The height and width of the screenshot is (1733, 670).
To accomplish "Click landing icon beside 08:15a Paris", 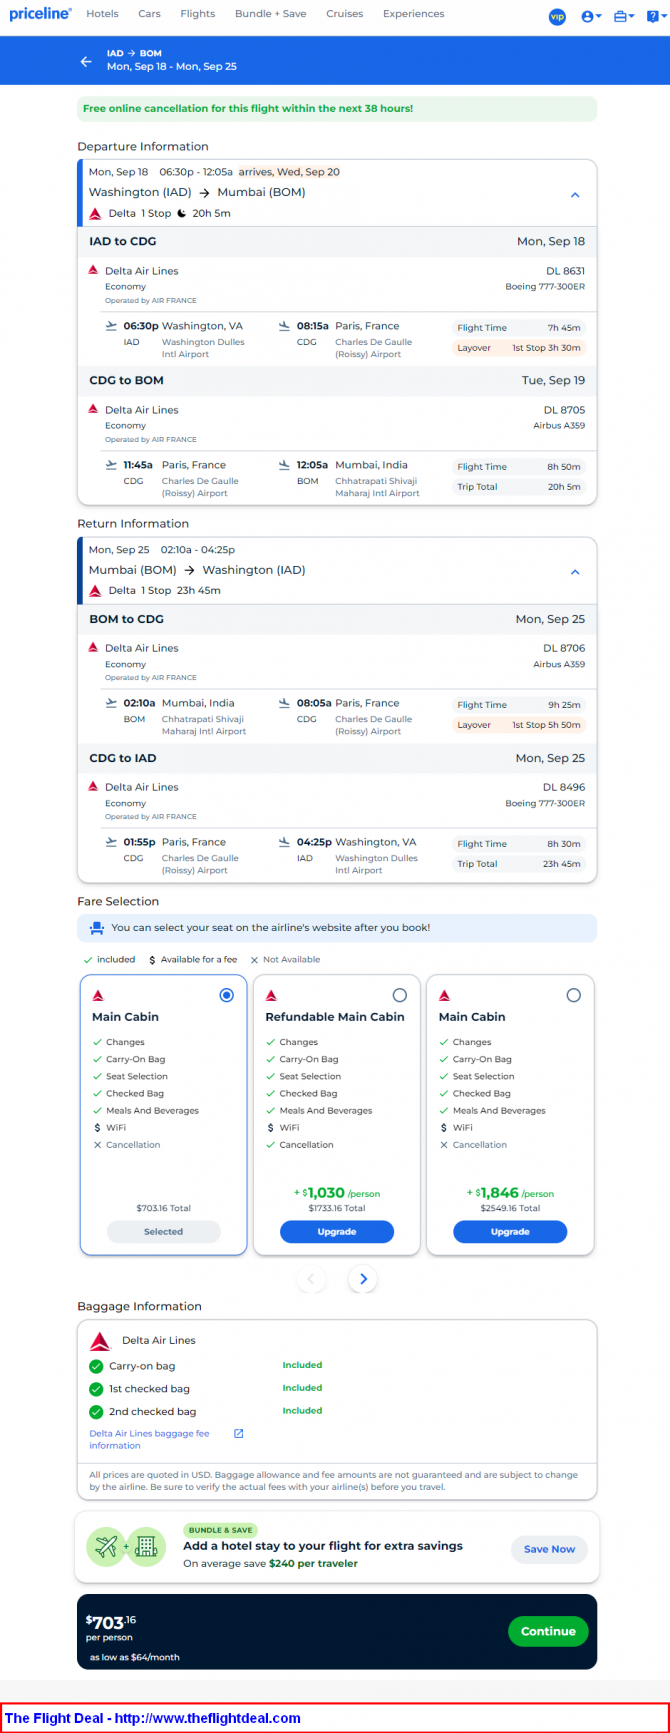I will point(284,326).
